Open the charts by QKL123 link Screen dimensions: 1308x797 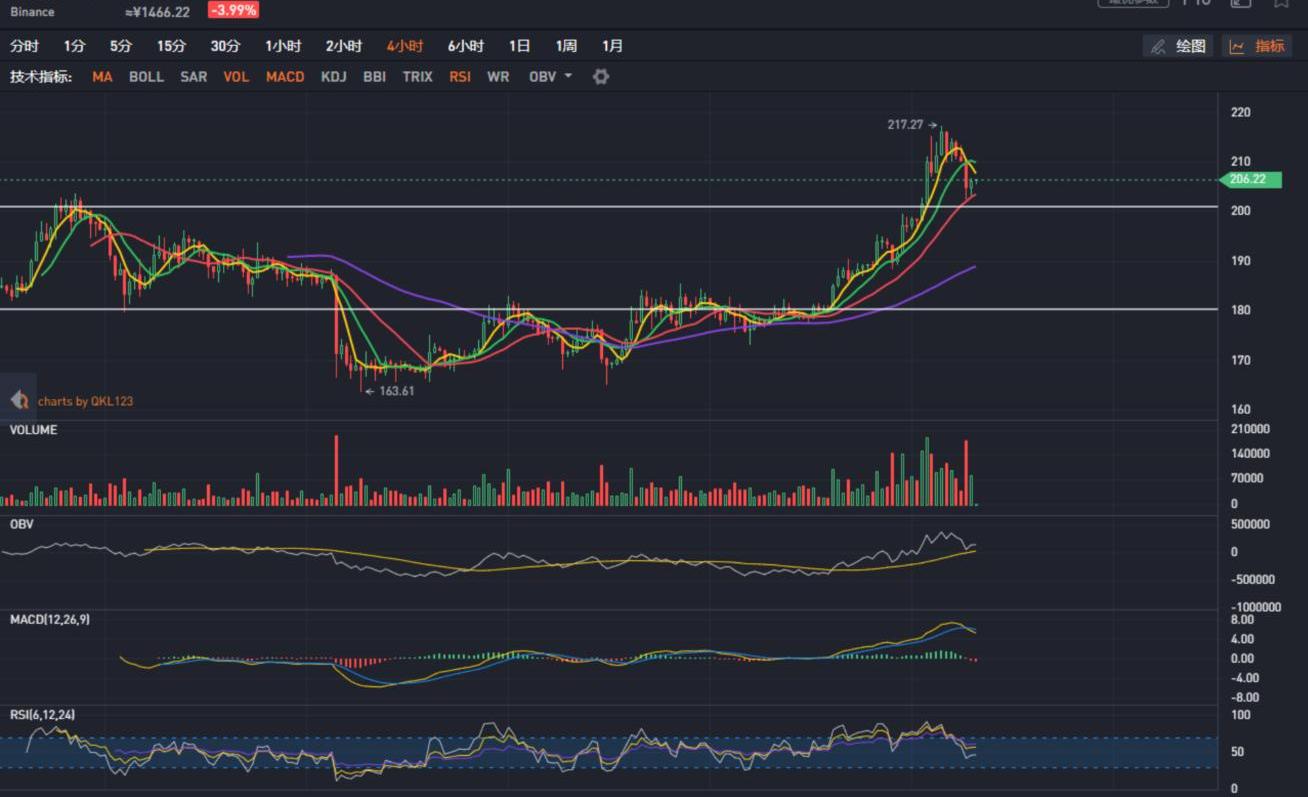click(x=85, y=401)
